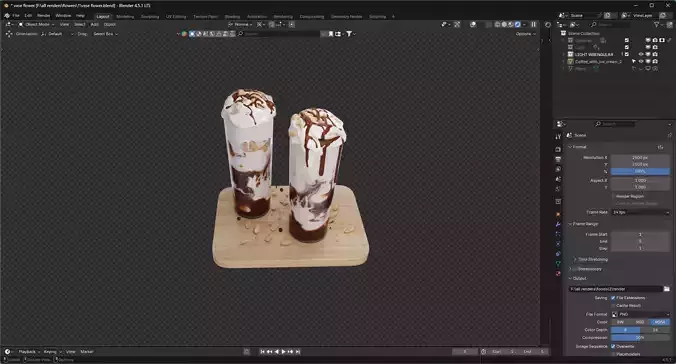Toggle visibility eye of LIGHT collection

(x=641, y=54)
